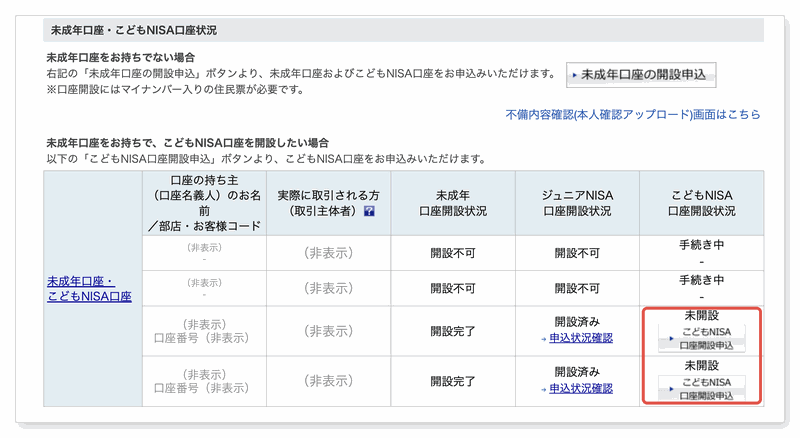Click the 口座の持ち主 column header
This screenshot has height=438, width=800.
click(x=204, y=203)
